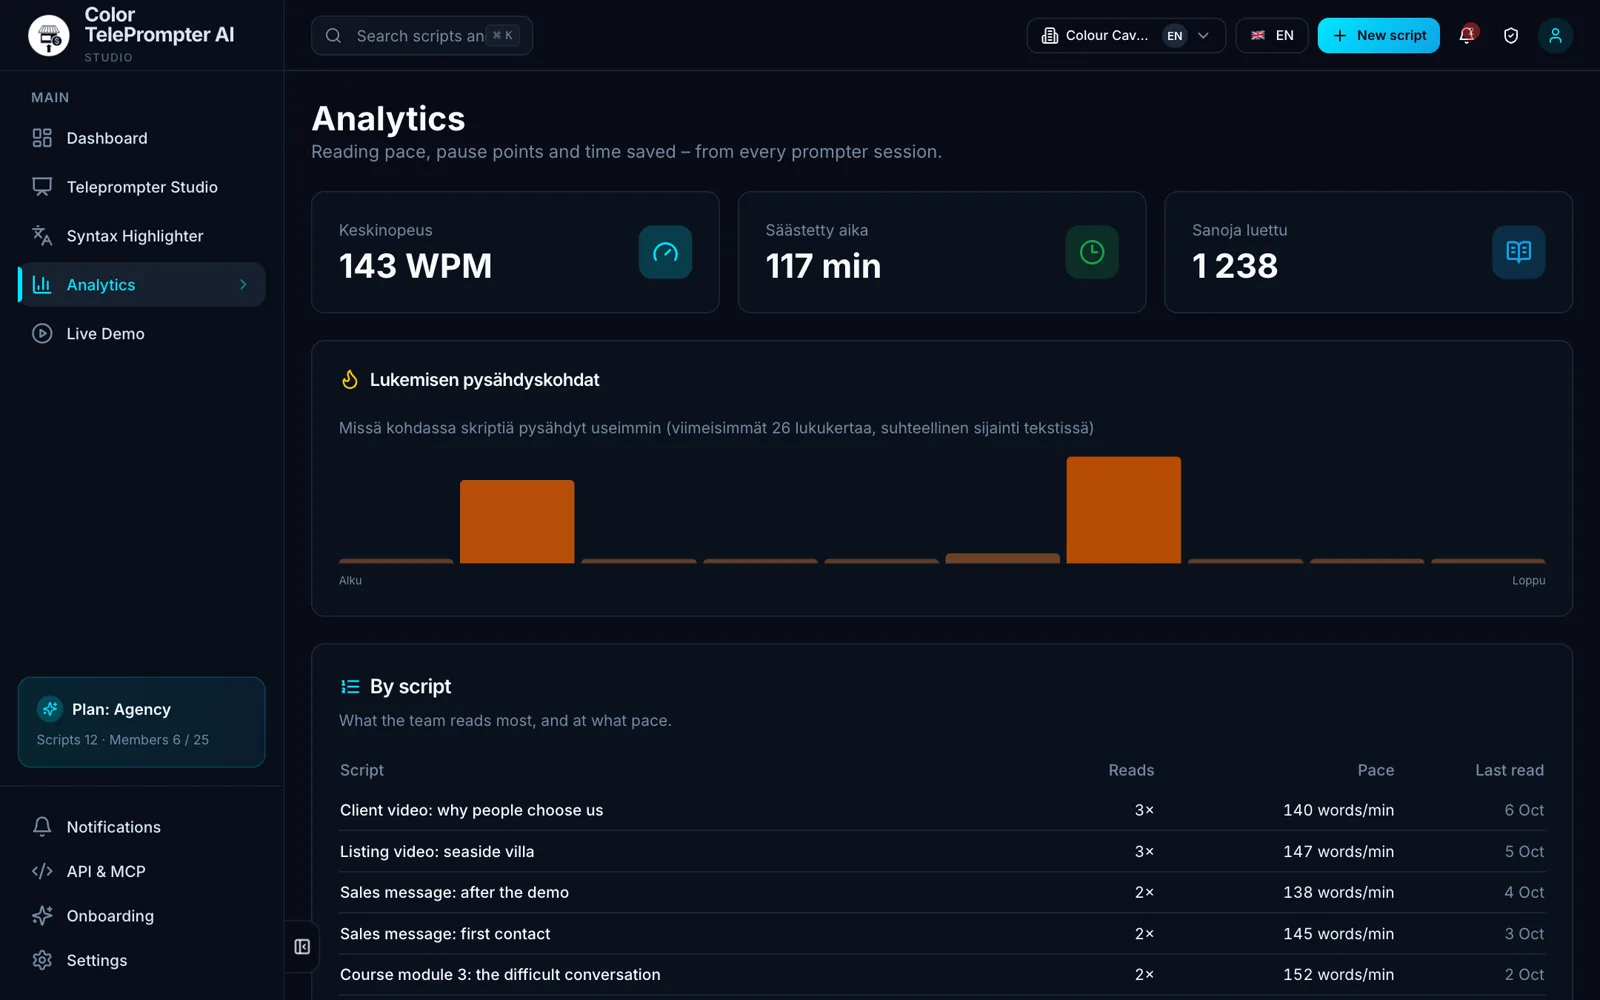The width and height of the screenshot is (1600, 1000).
Task: Click the book icon in Sanoja luettu card
Action: (x=1518, y=252)
